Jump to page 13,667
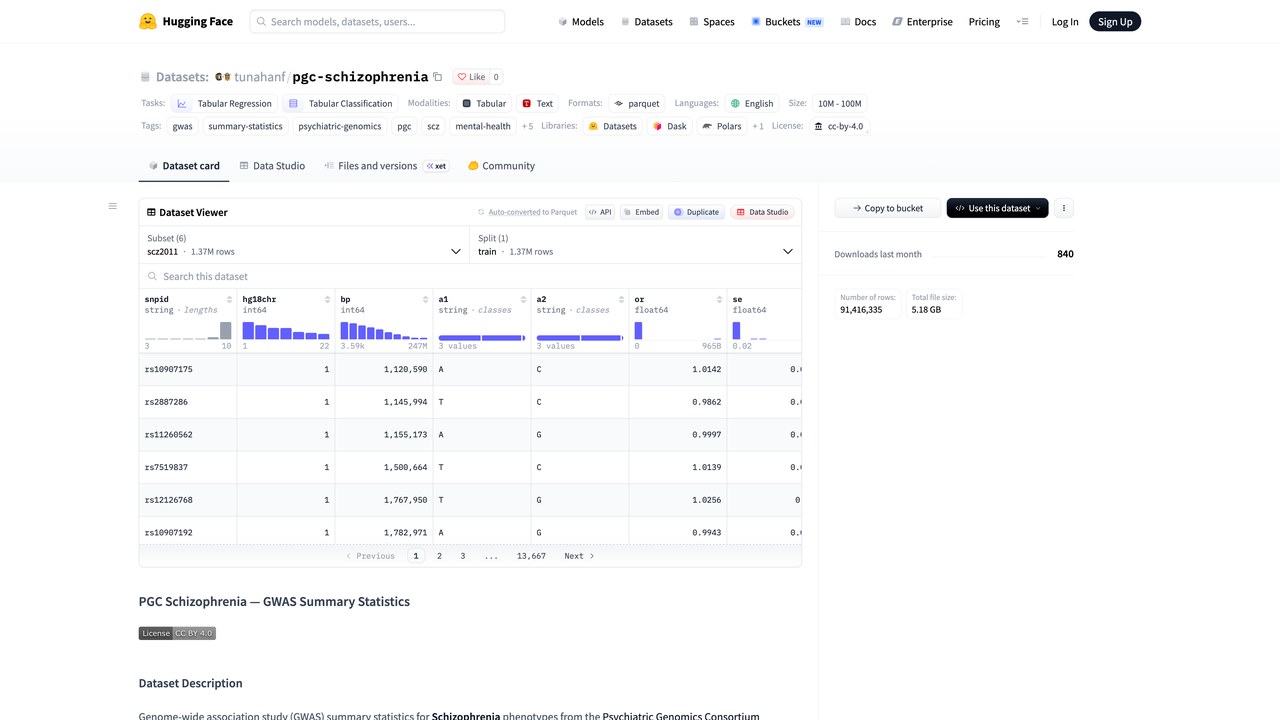The height and width of the screenshot is (720, 1280). point(531,556)
